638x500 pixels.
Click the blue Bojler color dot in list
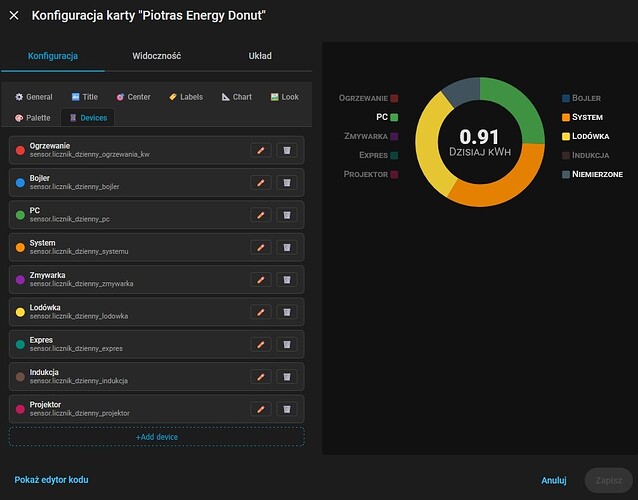[20, 183]
